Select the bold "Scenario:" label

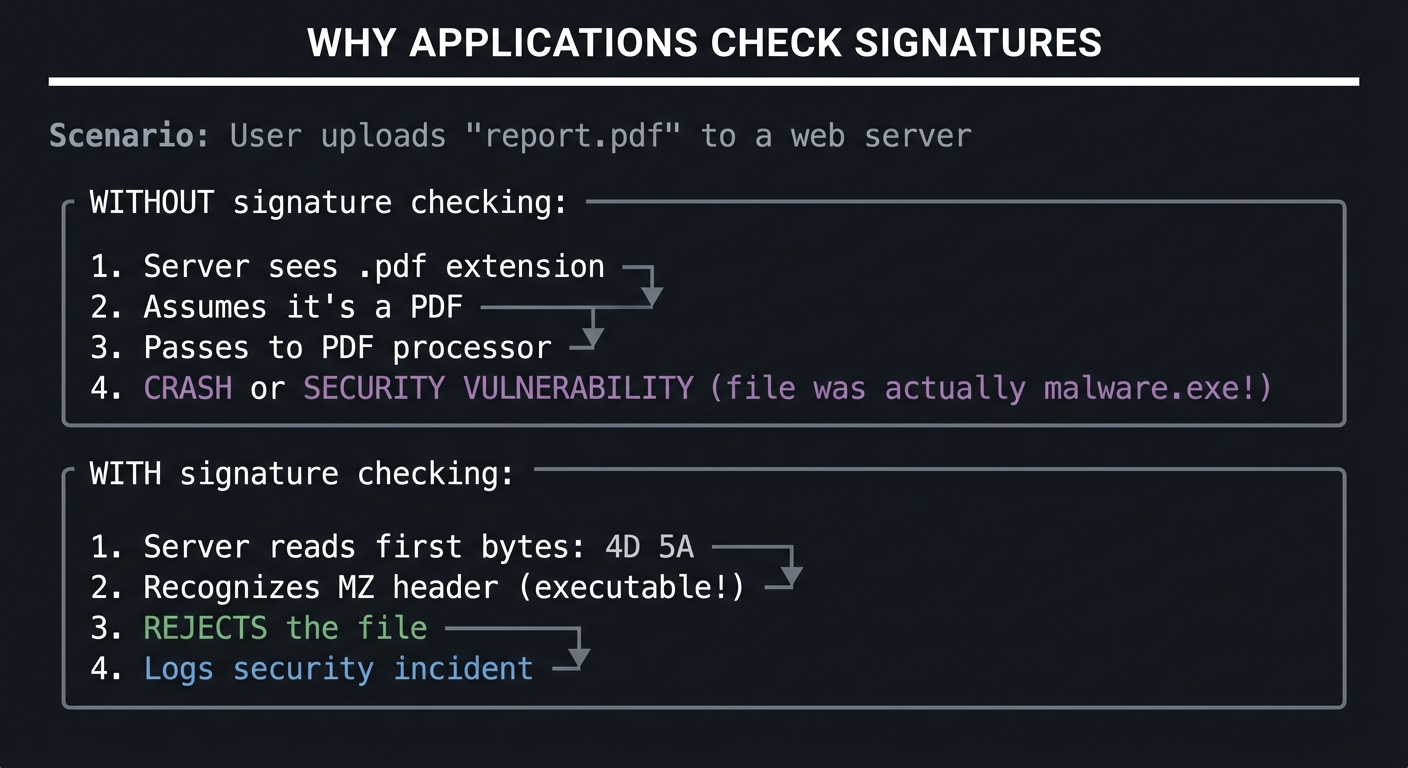click(130, 136)
